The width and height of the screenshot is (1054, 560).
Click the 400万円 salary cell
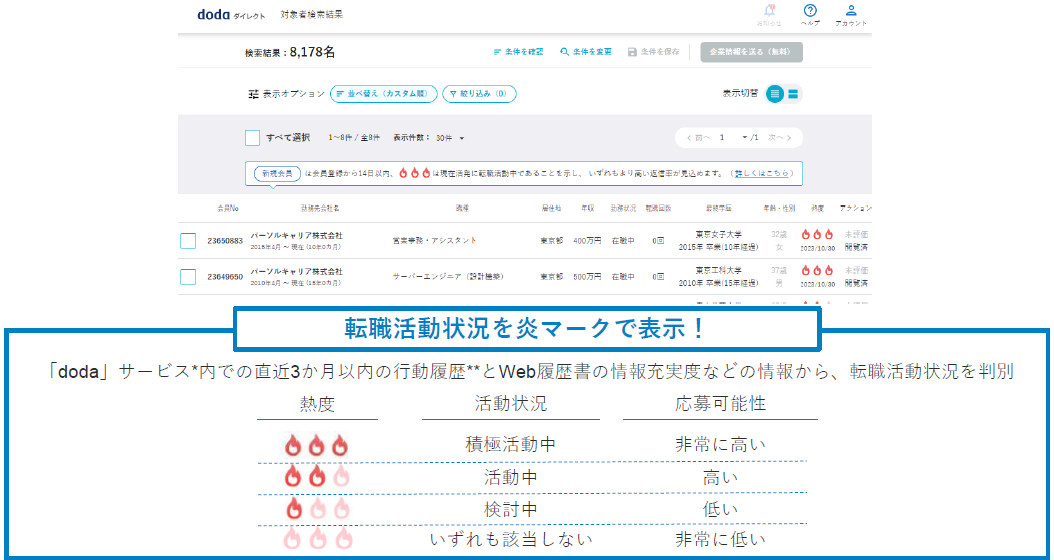(x=587, y=241)
